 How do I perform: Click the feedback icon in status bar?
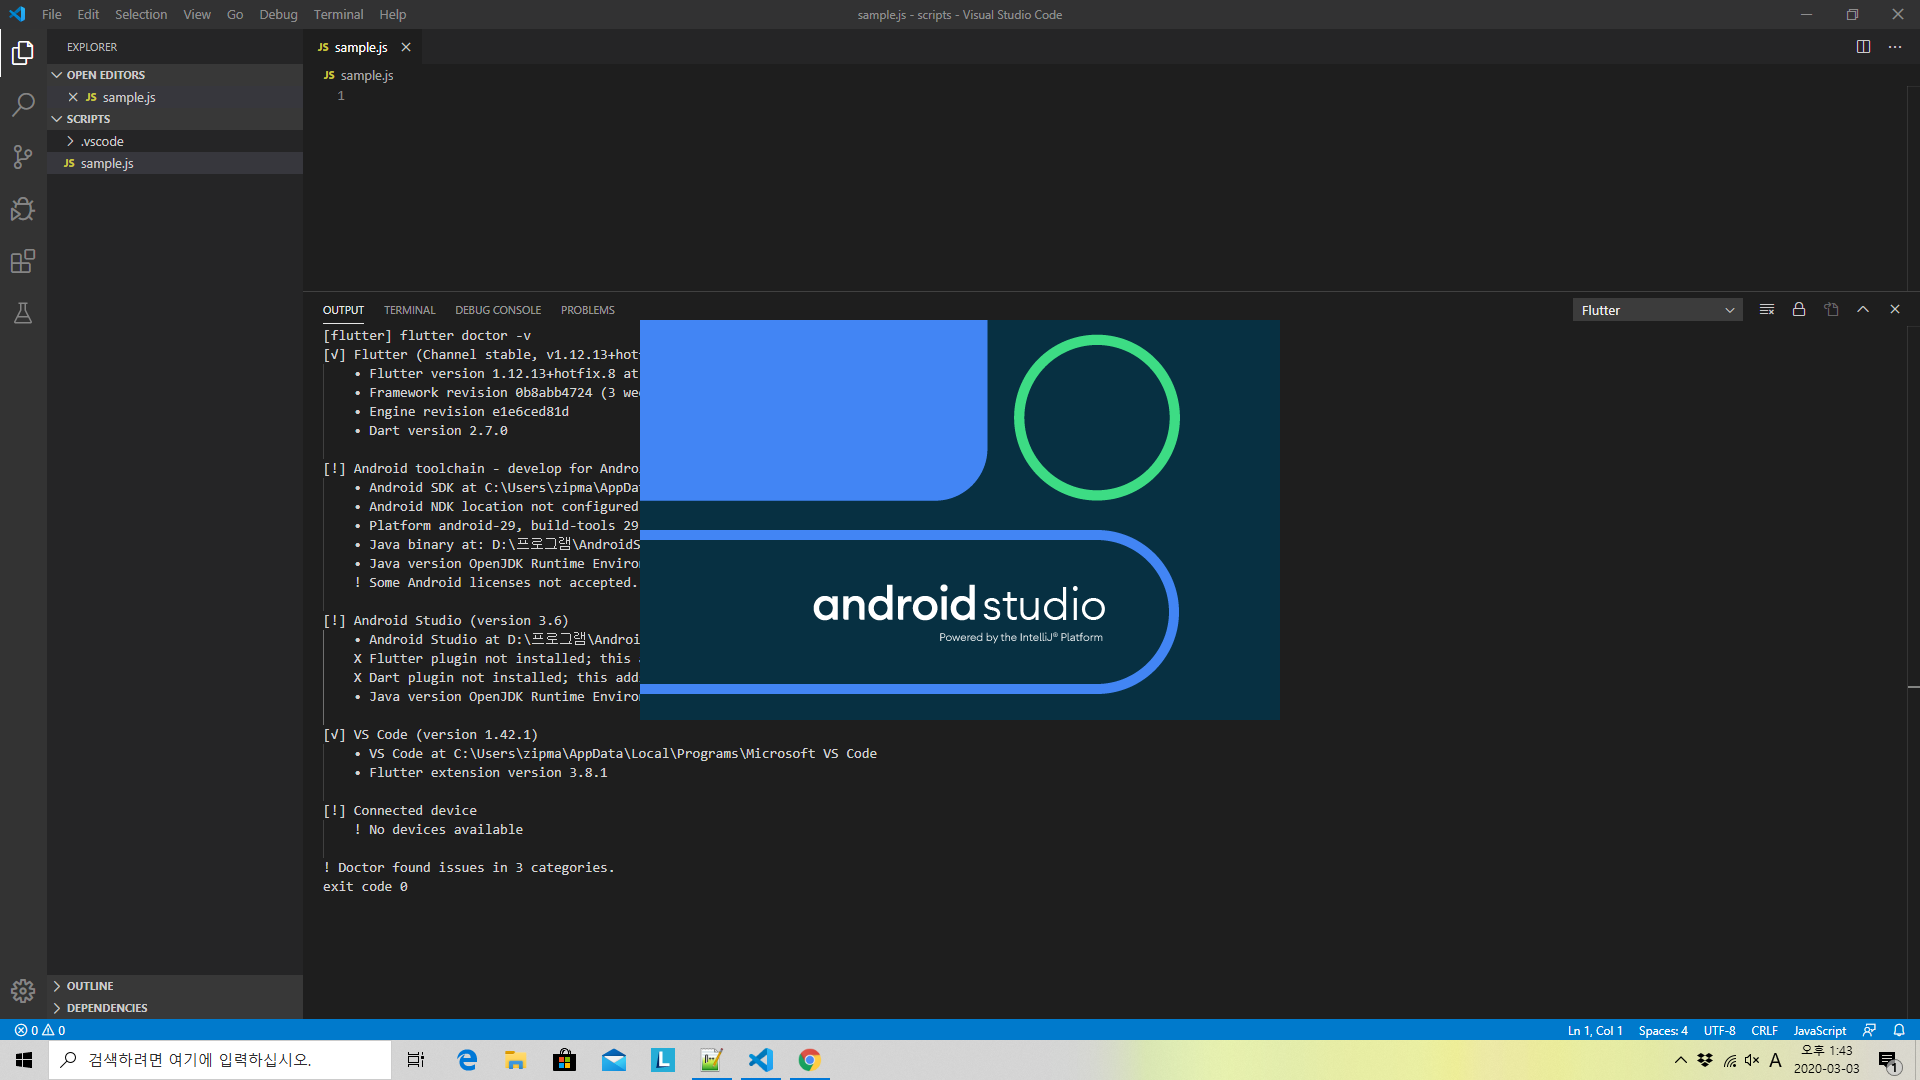coord(1869,1030)
